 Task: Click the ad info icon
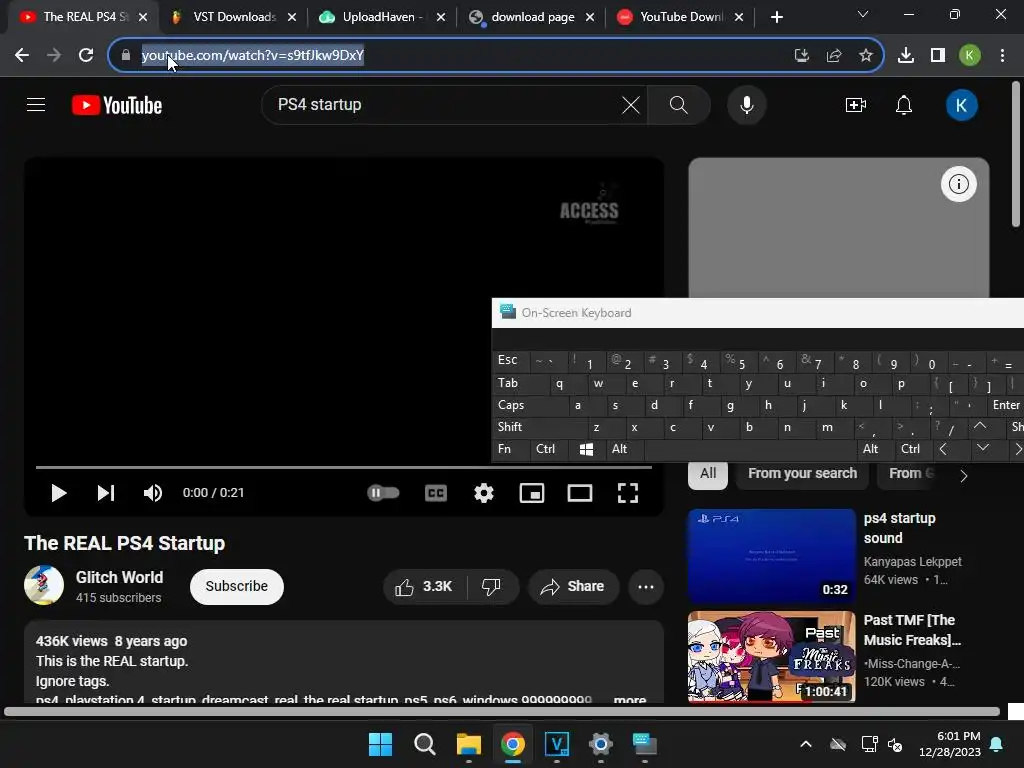pyautogui.click(x=959, y=184)
